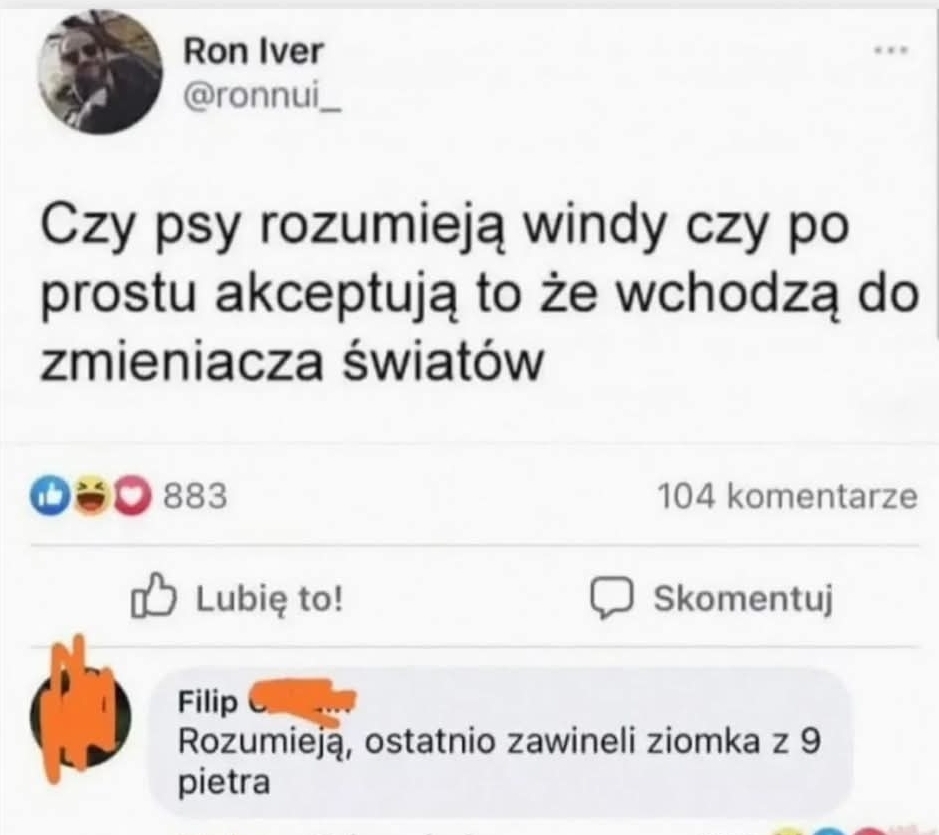
Task: Click the word zmieniacza in the post
Action: coord(181,362)
